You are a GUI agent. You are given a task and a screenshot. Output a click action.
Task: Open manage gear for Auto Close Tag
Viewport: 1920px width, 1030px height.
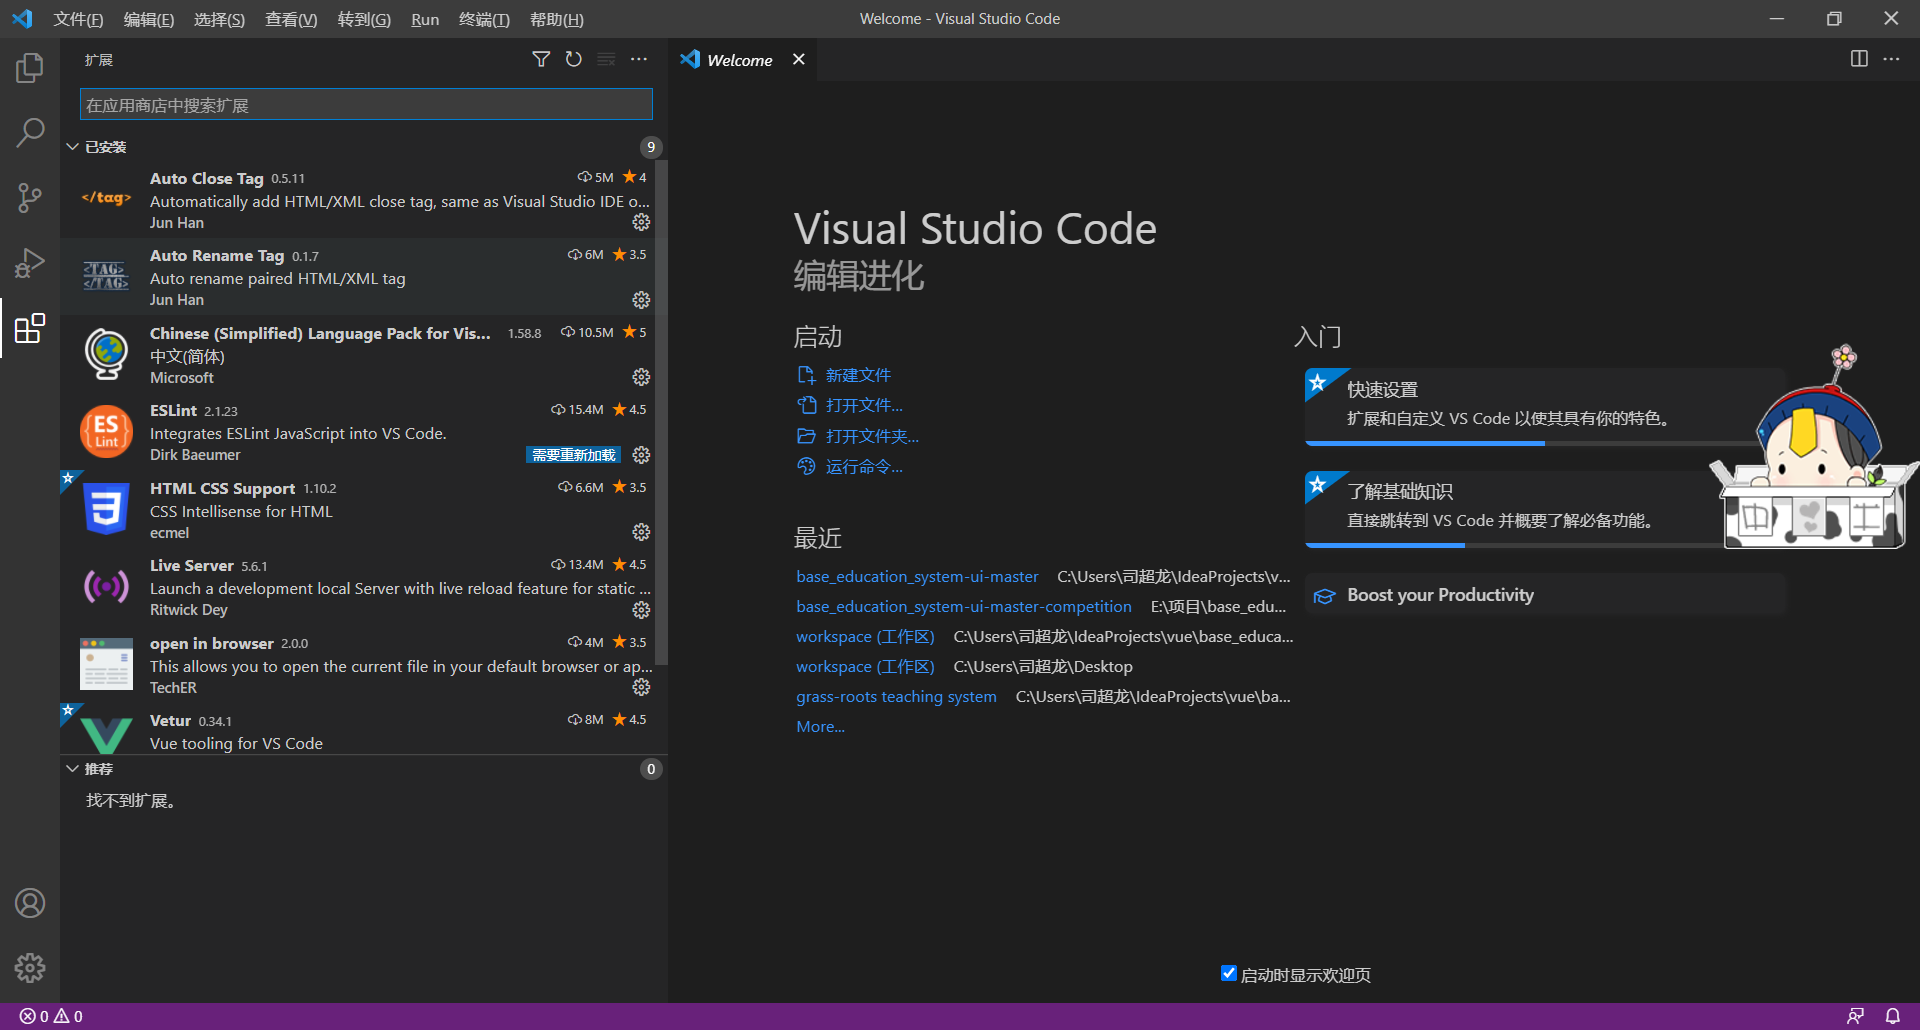641,222
